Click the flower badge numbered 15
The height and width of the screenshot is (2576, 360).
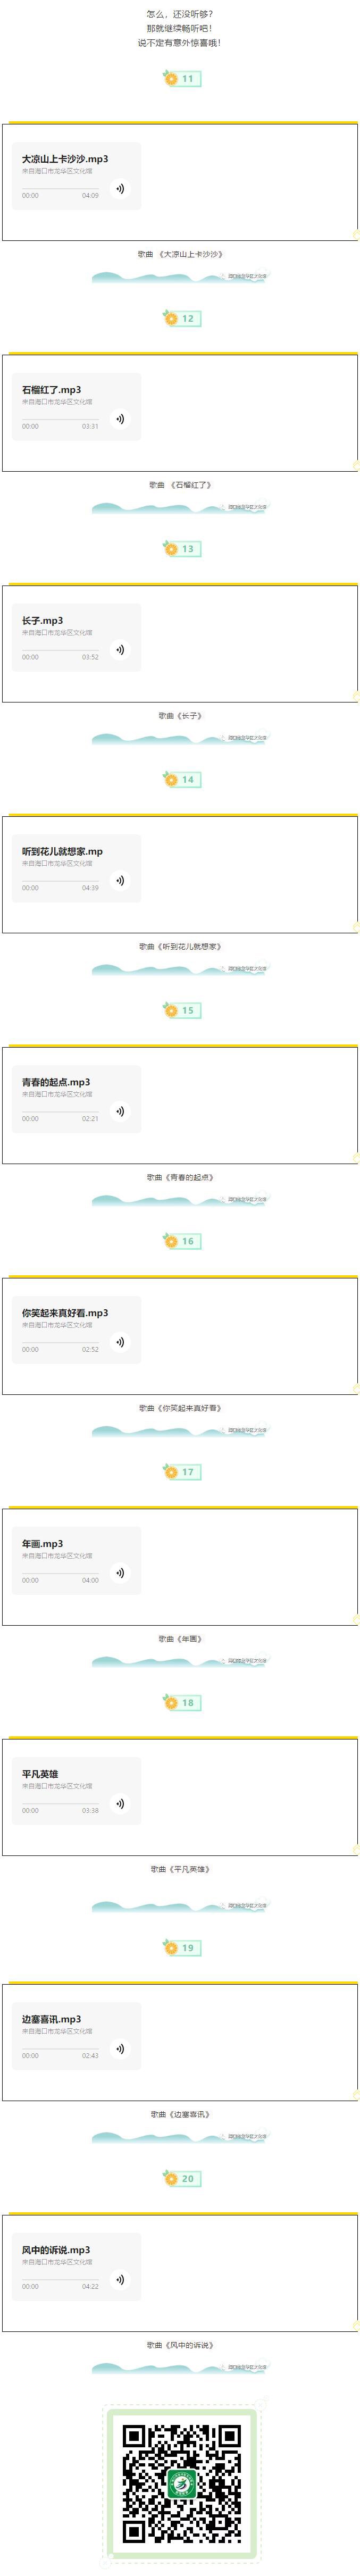click(182, 1010)
